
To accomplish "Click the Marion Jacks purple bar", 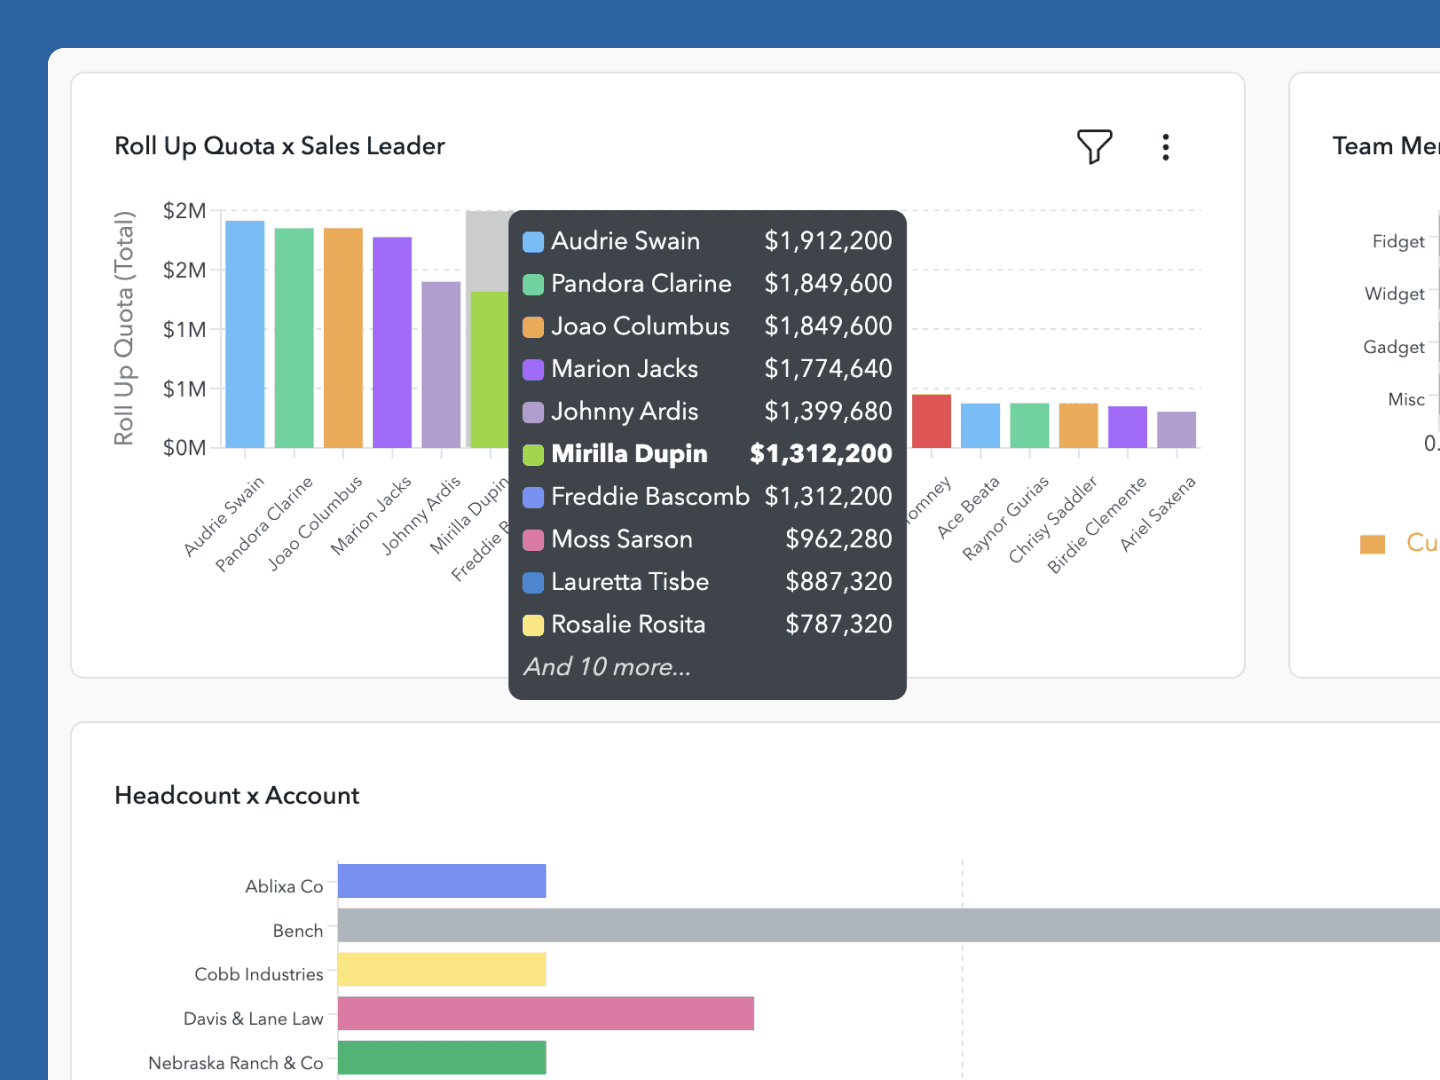I will tap(392, 342).
